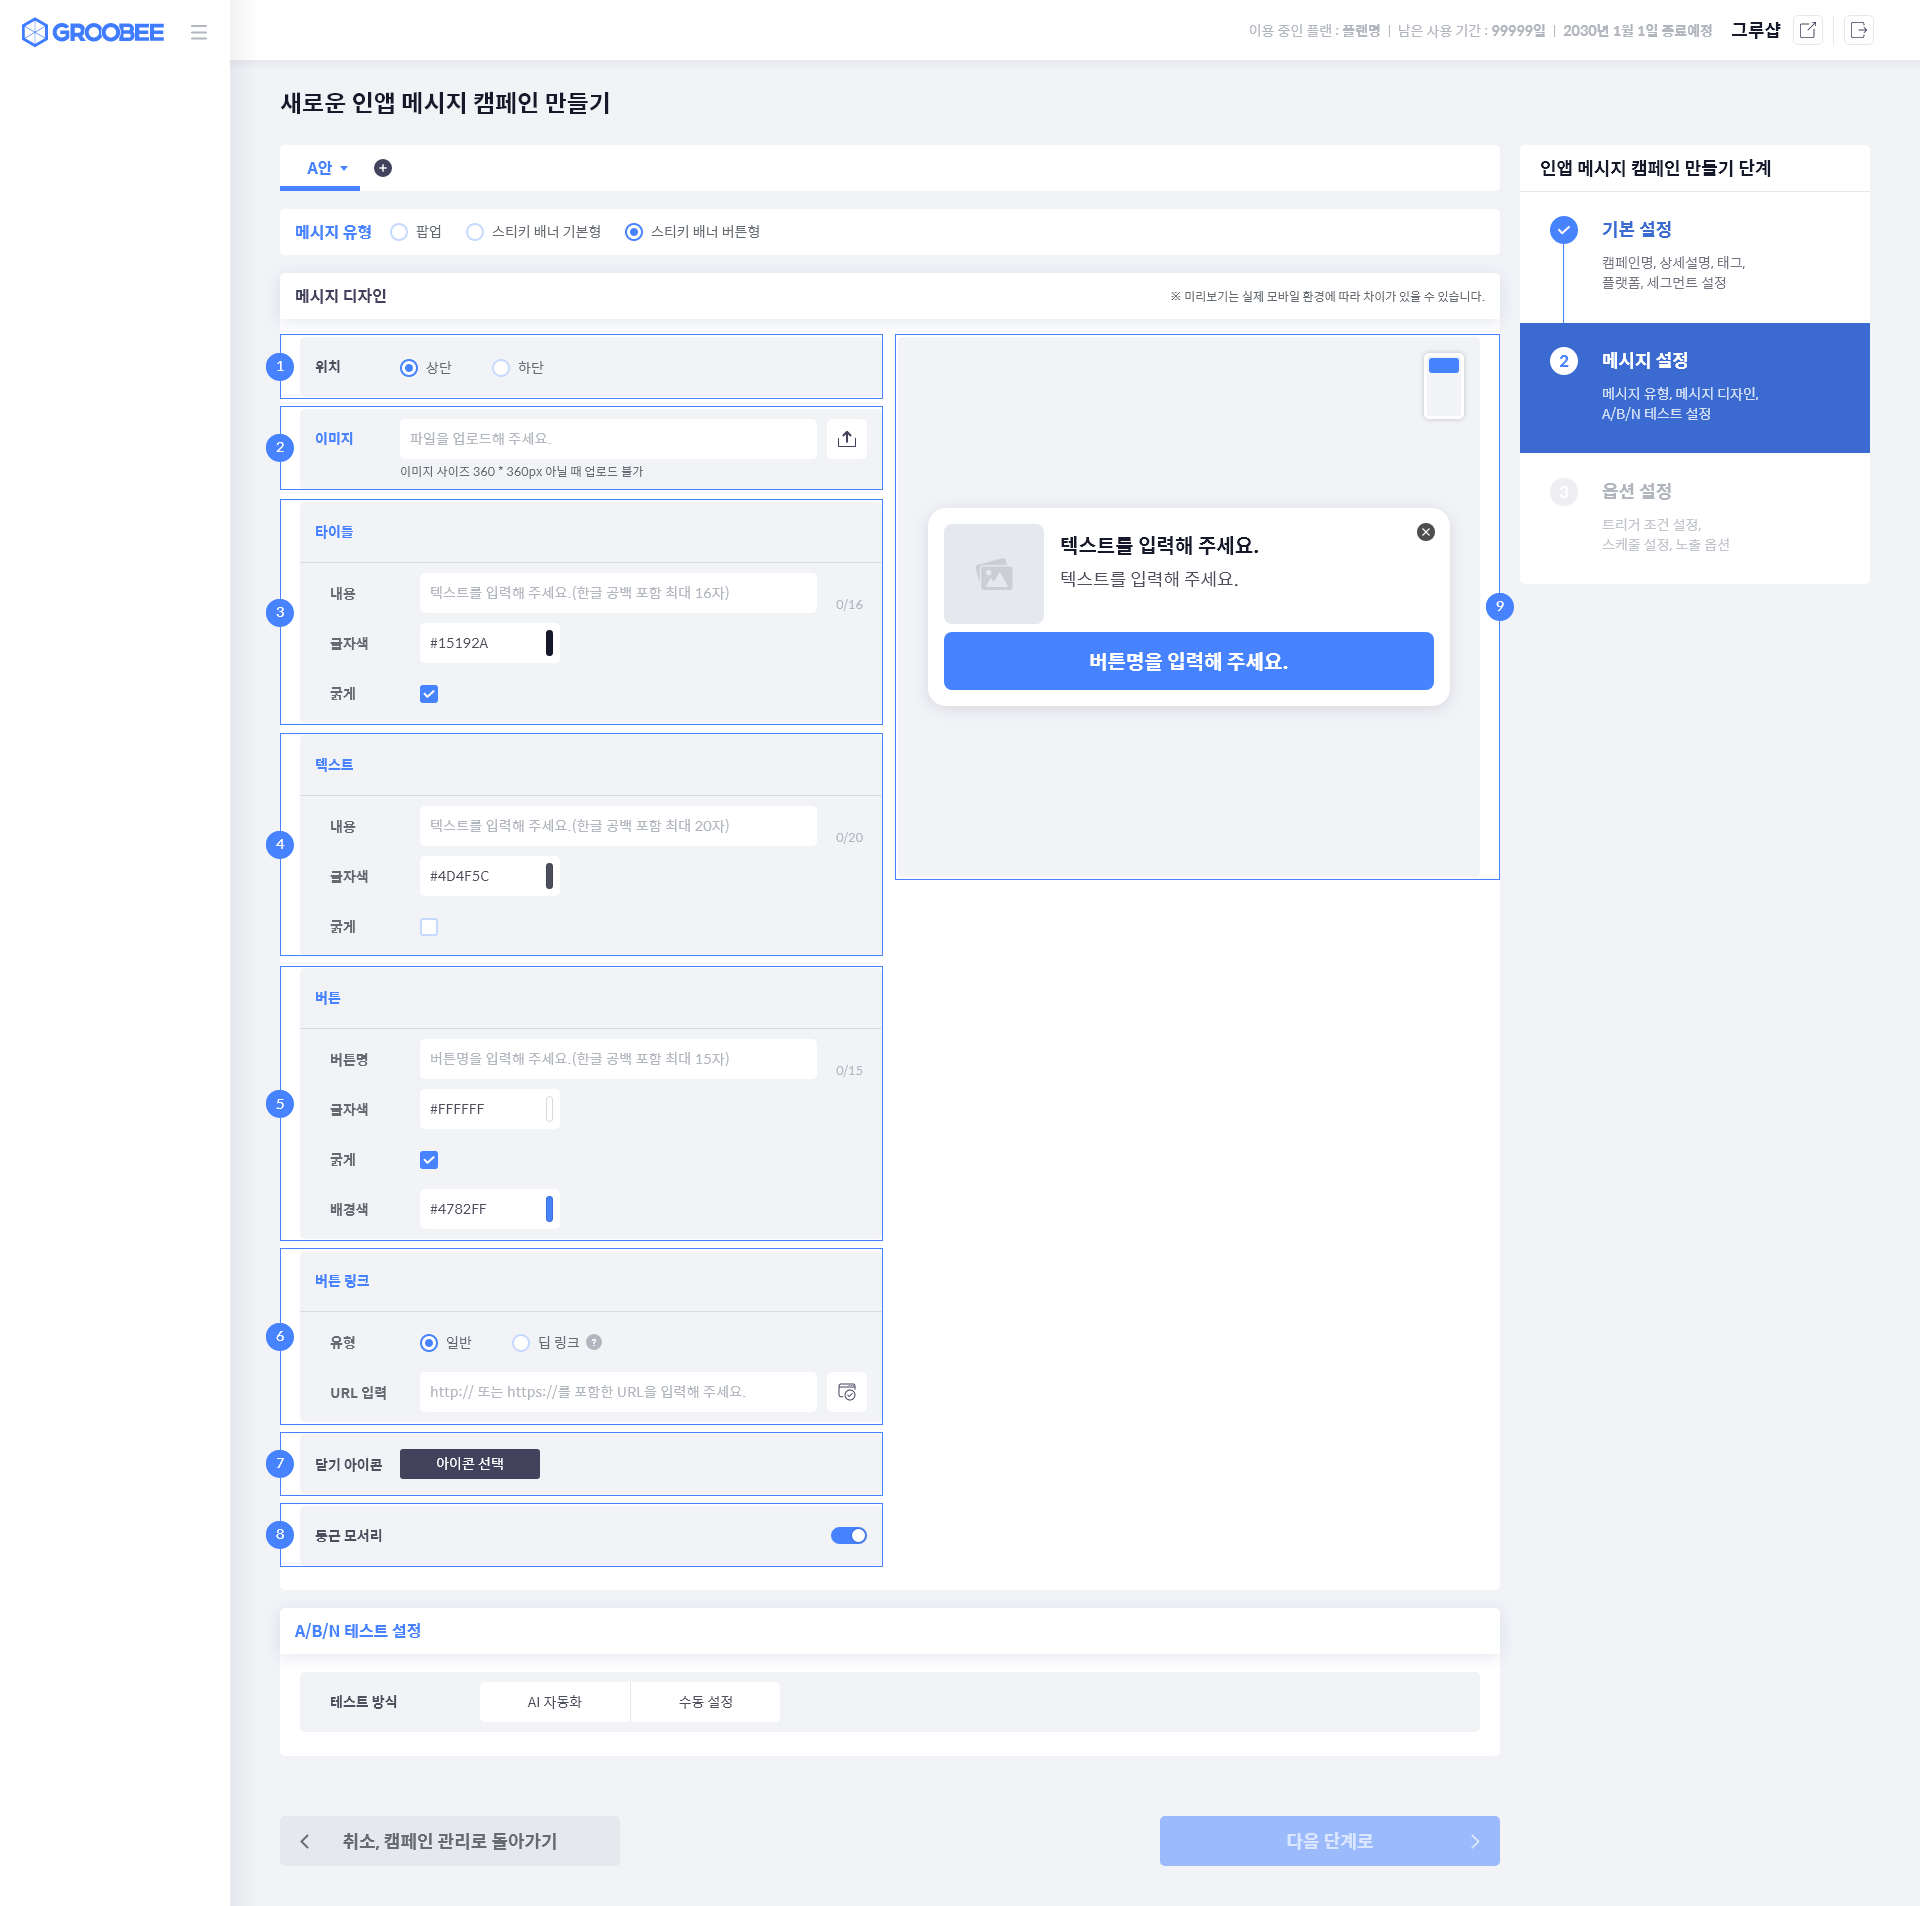Click the 아이콘 선택 button

click(470, 1464)
